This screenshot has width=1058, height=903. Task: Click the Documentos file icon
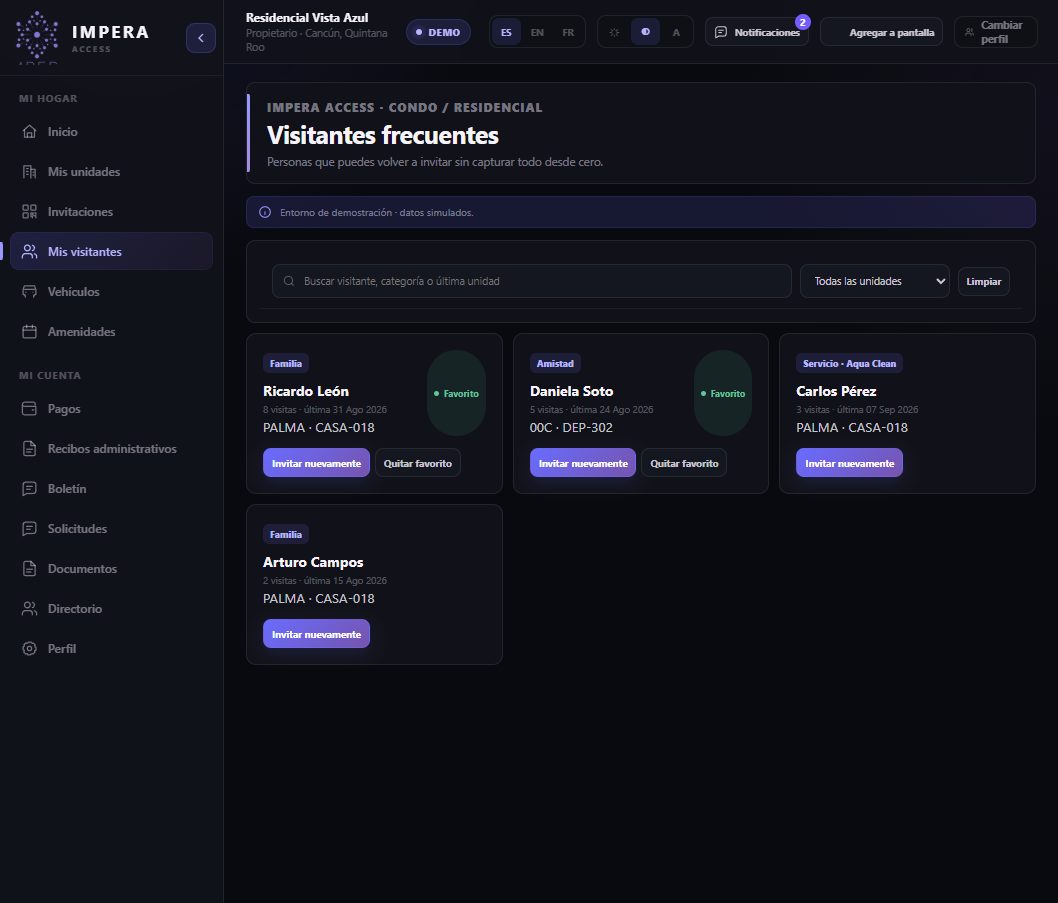[29, 568]
